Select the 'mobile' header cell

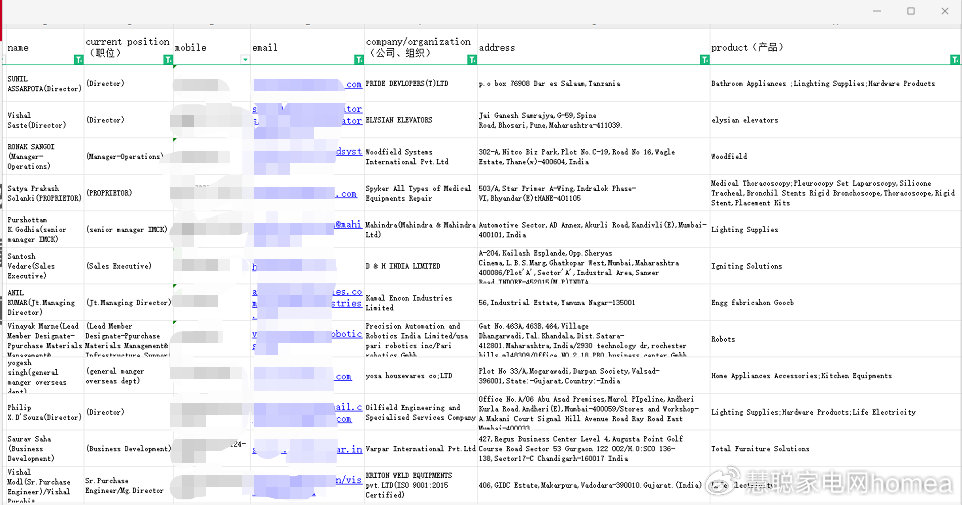point(212,47)
